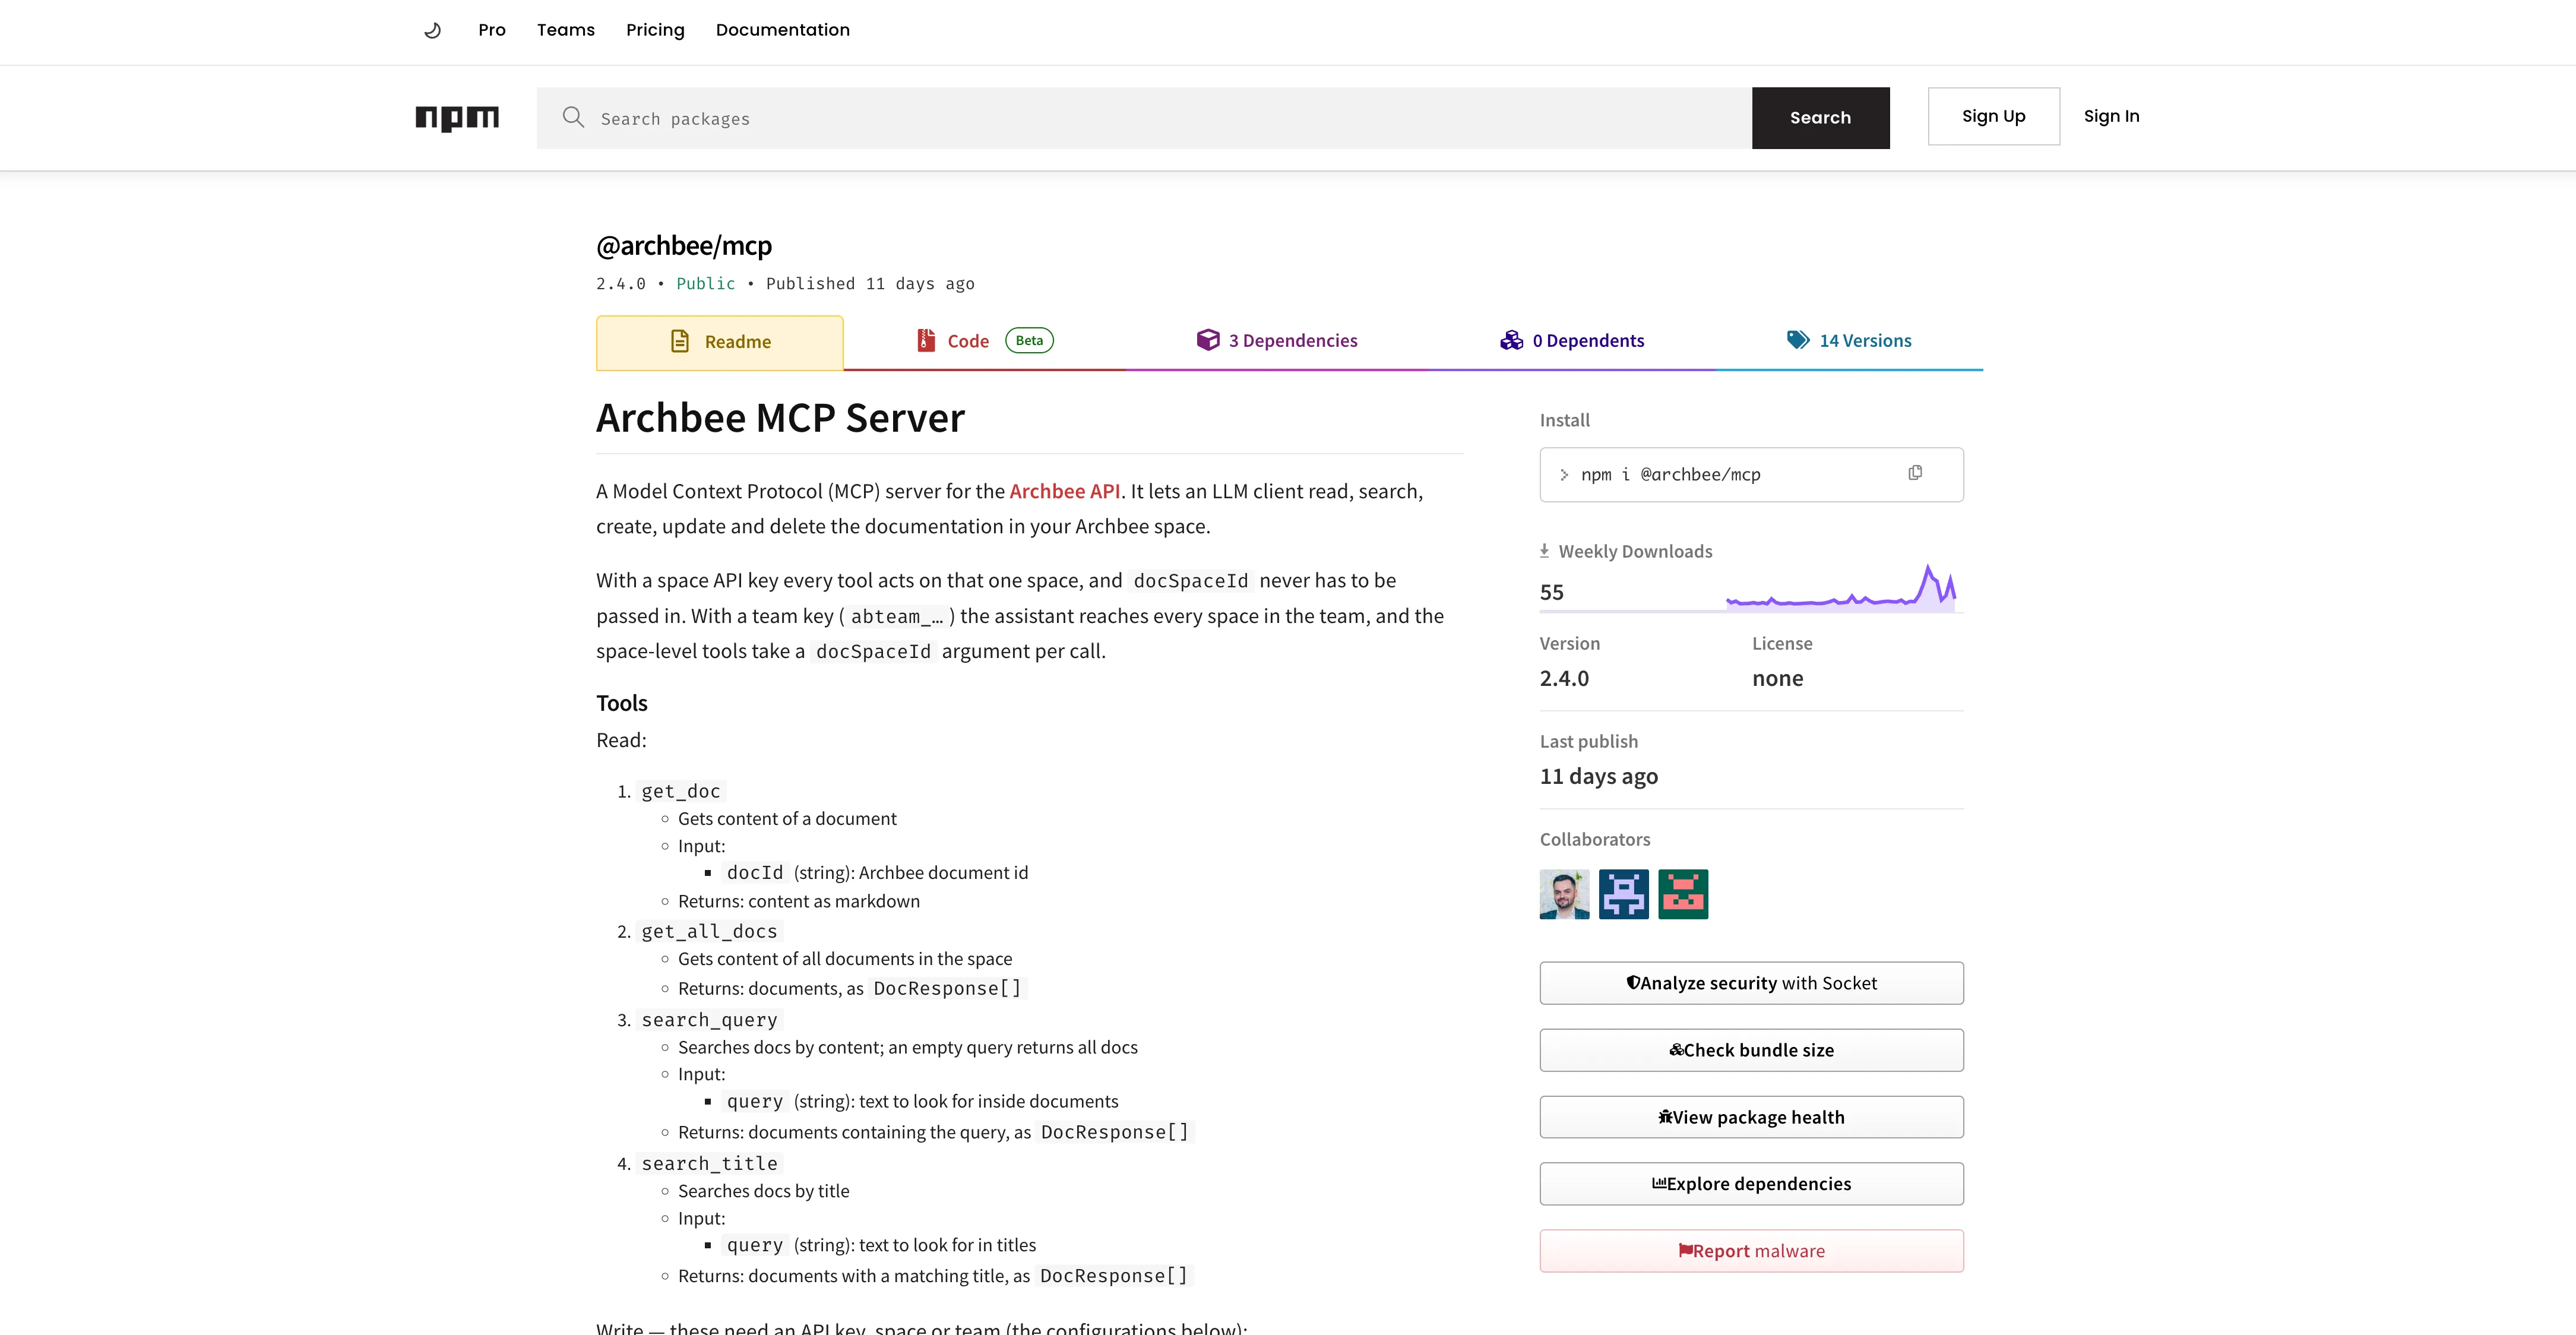Open the red and green collaborator avatar
Screen dimensions: 2576x1335
tap(1683, 894)
